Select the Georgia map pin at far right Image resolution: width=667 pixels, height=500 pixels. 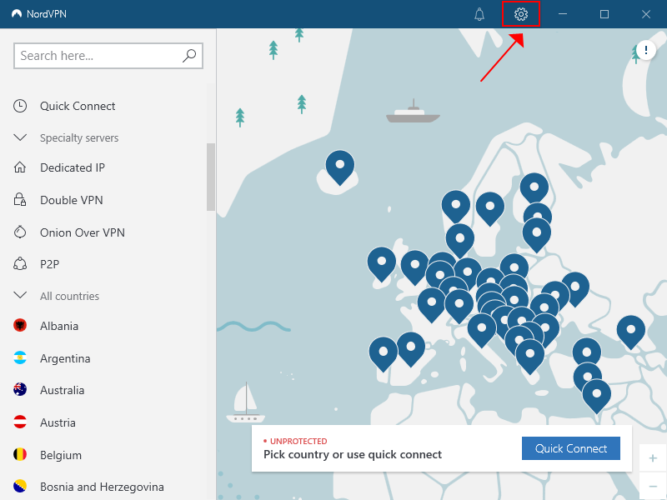[x=631, y=332]
